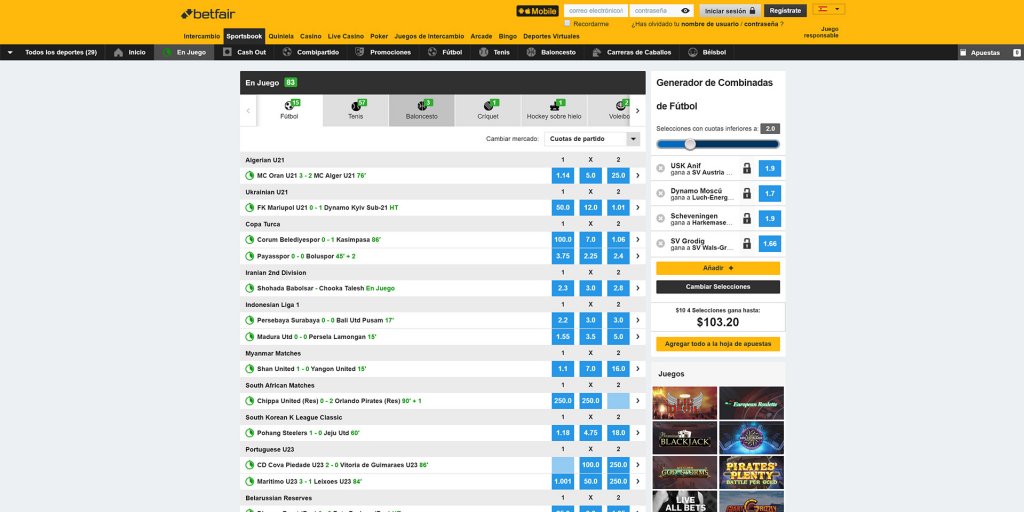Viewport: 1024px width, 512px height.
Task: Select draw odds 2.25 for Payasspor match
Action: tap(590, 256)
